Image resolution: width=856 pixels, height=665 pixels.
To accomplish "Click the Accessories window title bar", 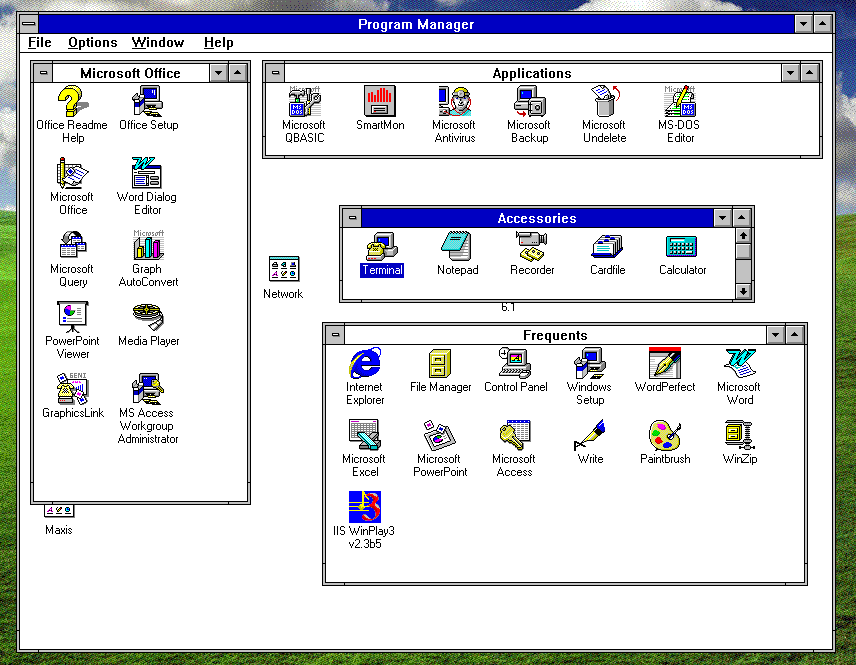I will tap(537, 218).
